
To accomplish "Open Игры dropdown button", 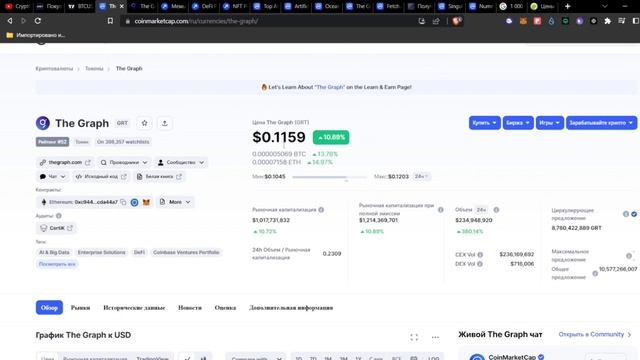I will pyautogui.click(x=549, y=123).
